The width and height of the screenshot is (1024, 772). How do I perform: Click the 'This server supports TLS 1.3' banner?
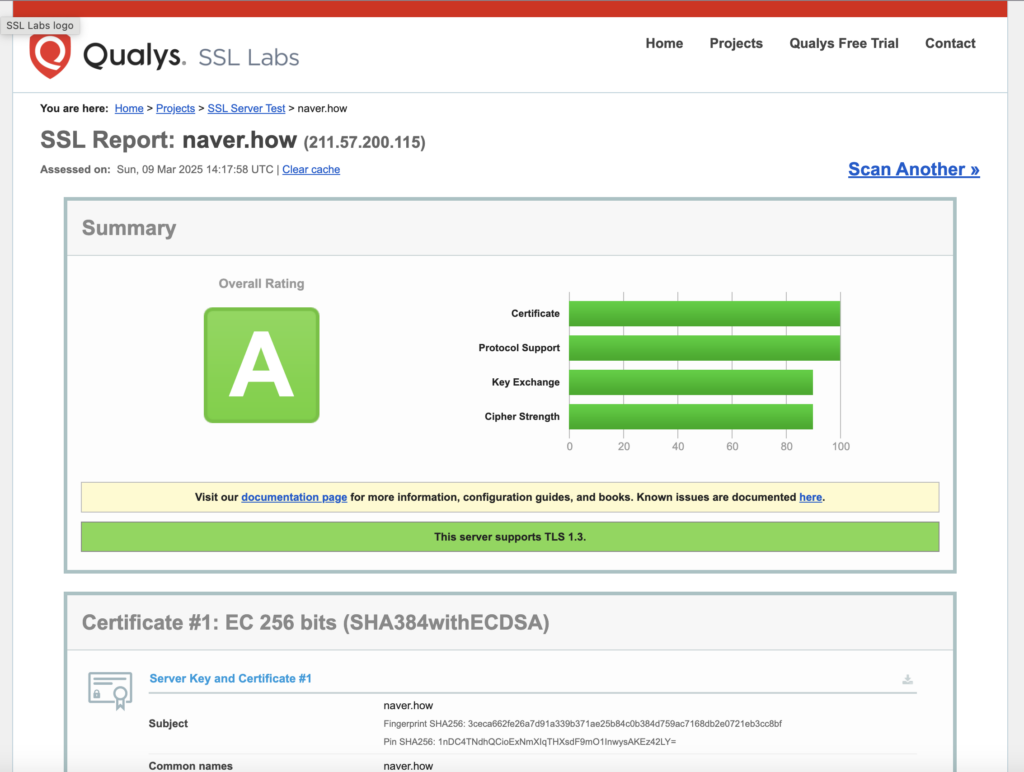[x=510, y=537]
